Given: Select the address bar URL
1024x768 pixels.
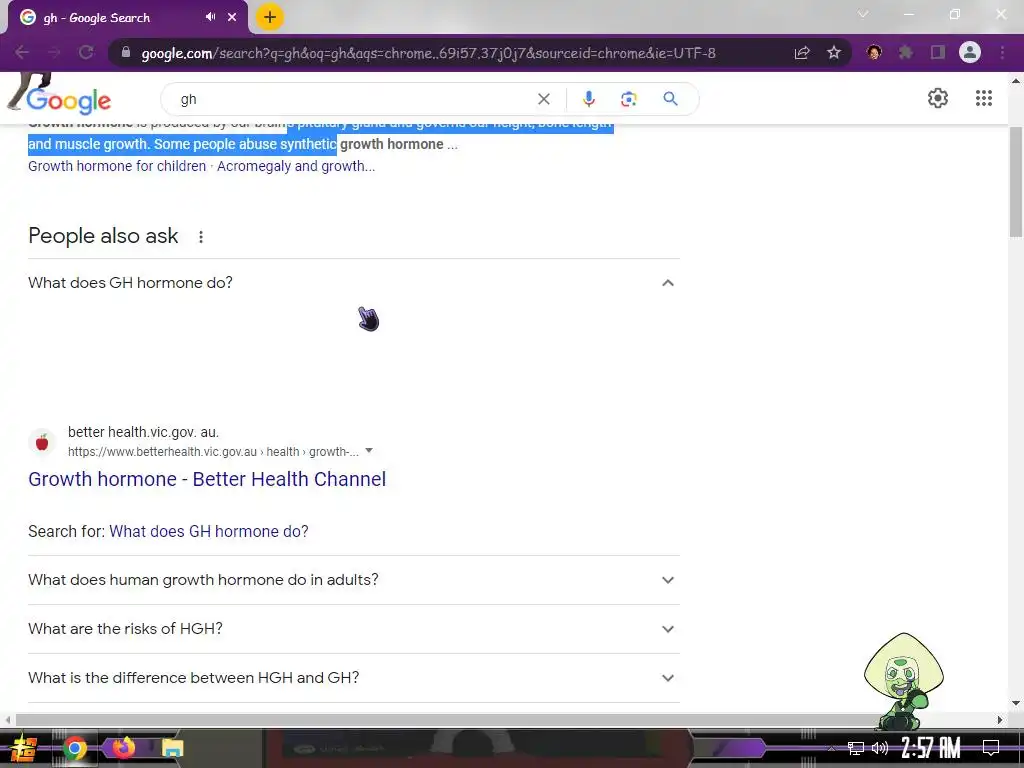Looking at the screenshot, I should point(428,53).
